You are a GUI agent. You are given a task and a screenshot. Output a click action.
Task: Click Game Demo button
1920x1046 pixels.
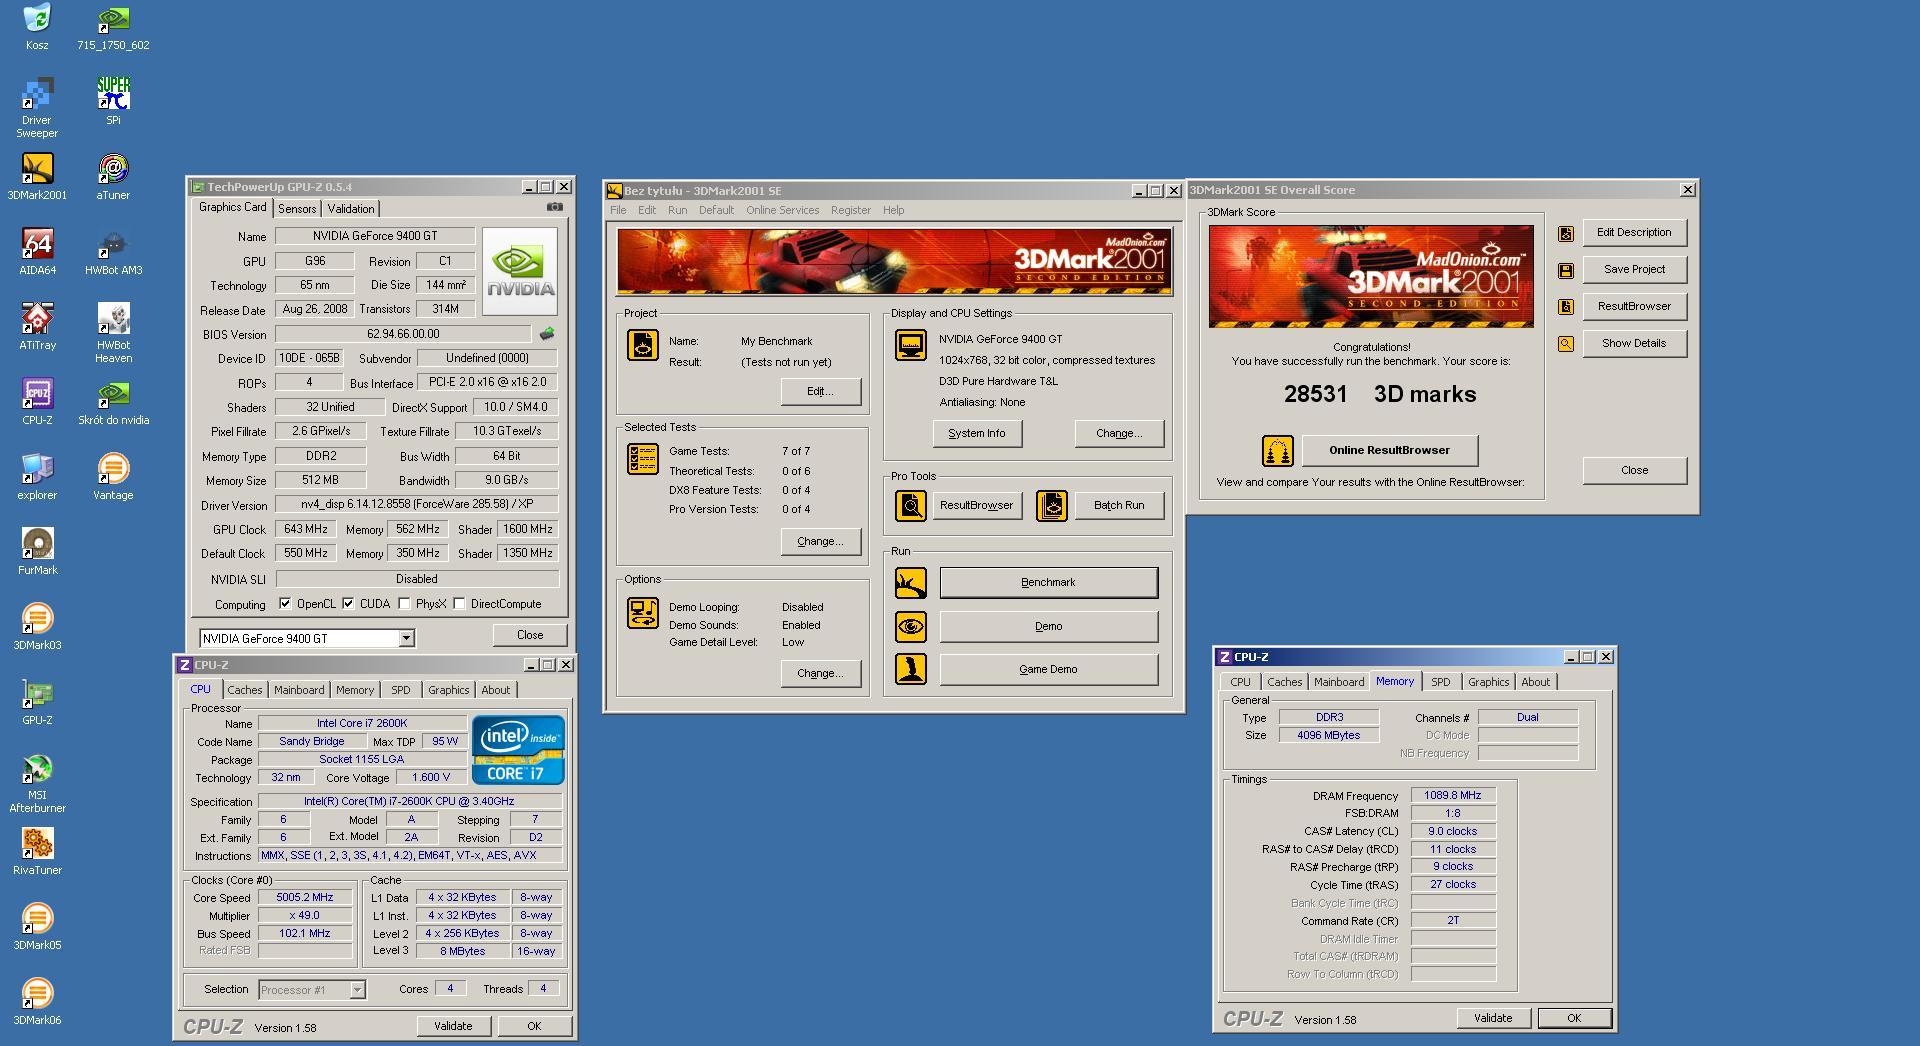[x=1048, y=669]
